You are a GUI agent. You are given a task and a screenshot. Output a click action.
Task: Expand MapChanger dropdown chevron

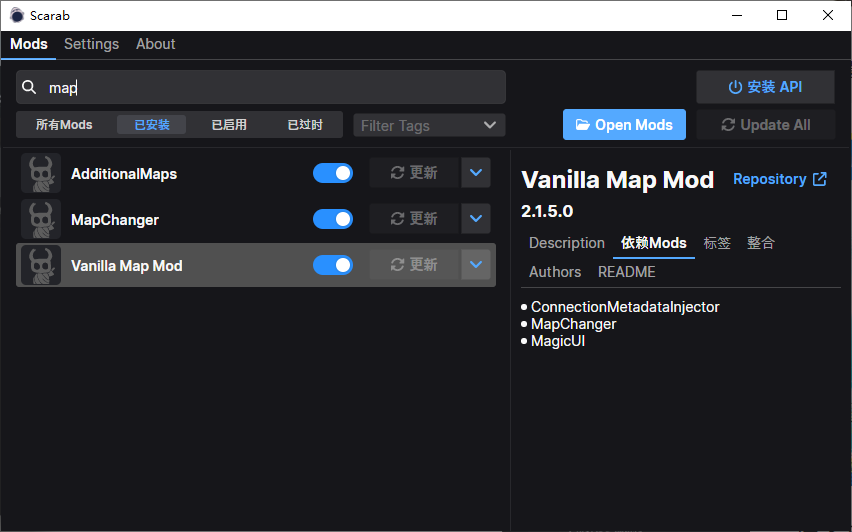coord(476,219)
